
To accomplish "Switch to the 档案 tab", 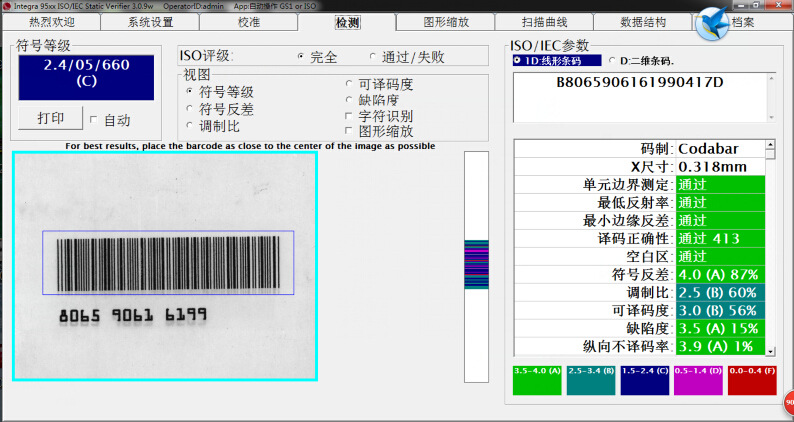I will click(x=743, y=22).
